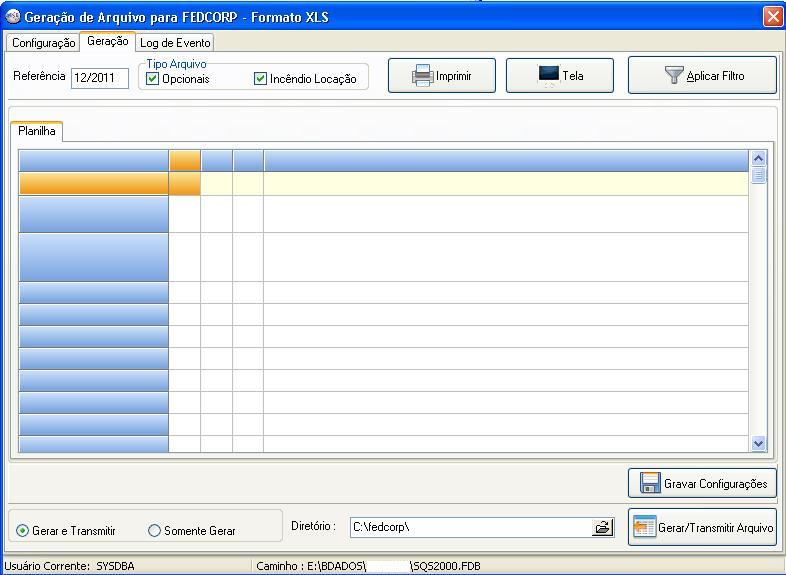Click the printer icon on Imprimir

422,76
